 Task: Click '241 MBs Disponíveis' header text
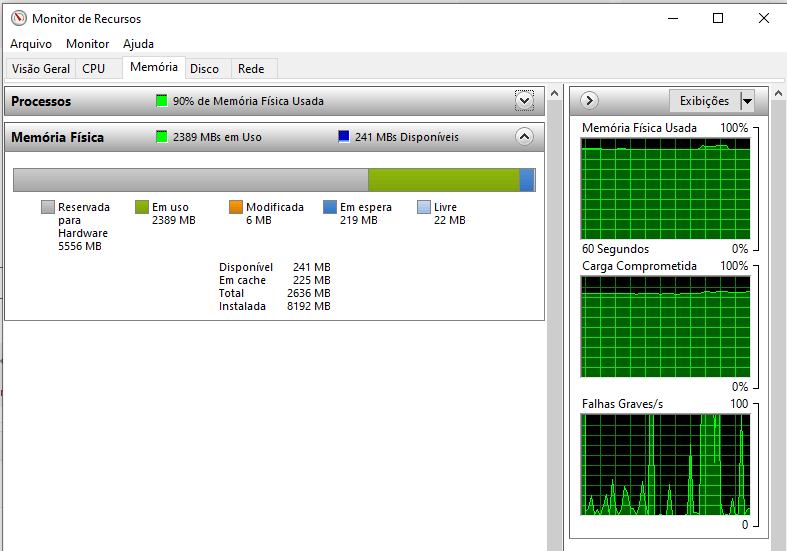pyautogui.click(x=407, y=137)
